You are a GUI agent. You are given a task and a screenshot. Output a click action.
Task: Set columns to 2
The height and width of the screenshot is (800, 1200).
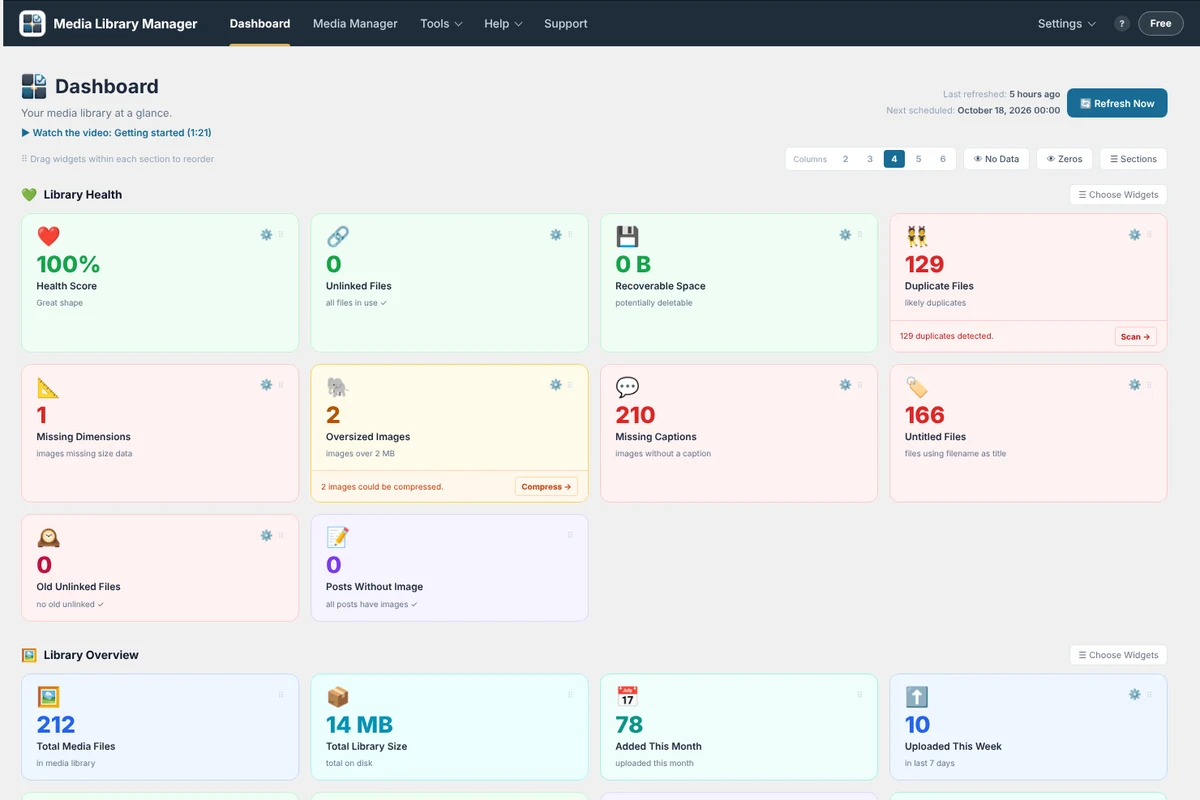click(845, 159)
